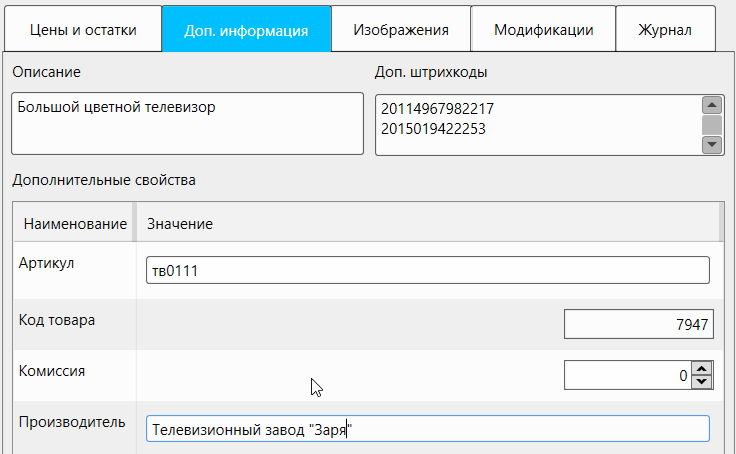Select the Доп. информация tab
Screen dimensions: 736x454
(246, 30)
